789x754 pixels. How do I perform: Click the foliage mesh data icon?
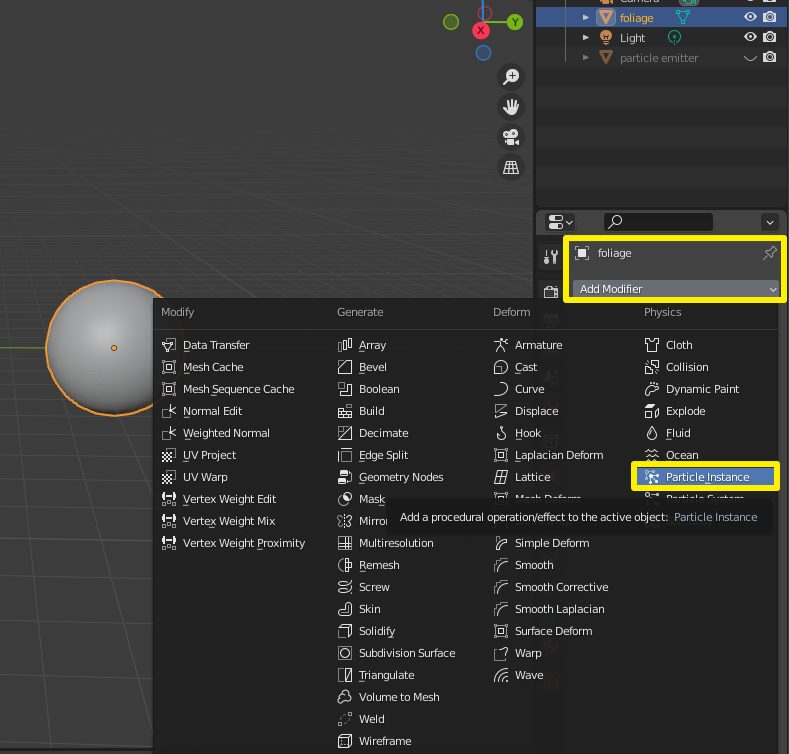[x=683, y=18]
